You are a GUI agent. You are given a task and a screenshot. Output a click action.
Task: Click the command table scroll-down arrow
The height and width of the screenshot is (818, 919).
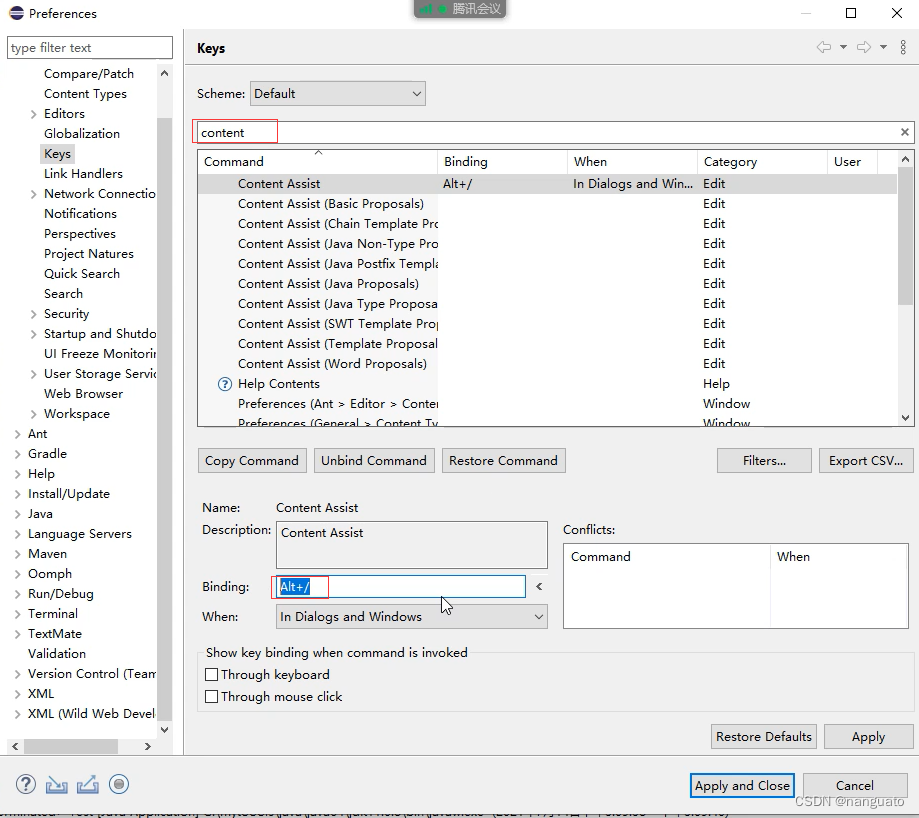coord(906,418)
